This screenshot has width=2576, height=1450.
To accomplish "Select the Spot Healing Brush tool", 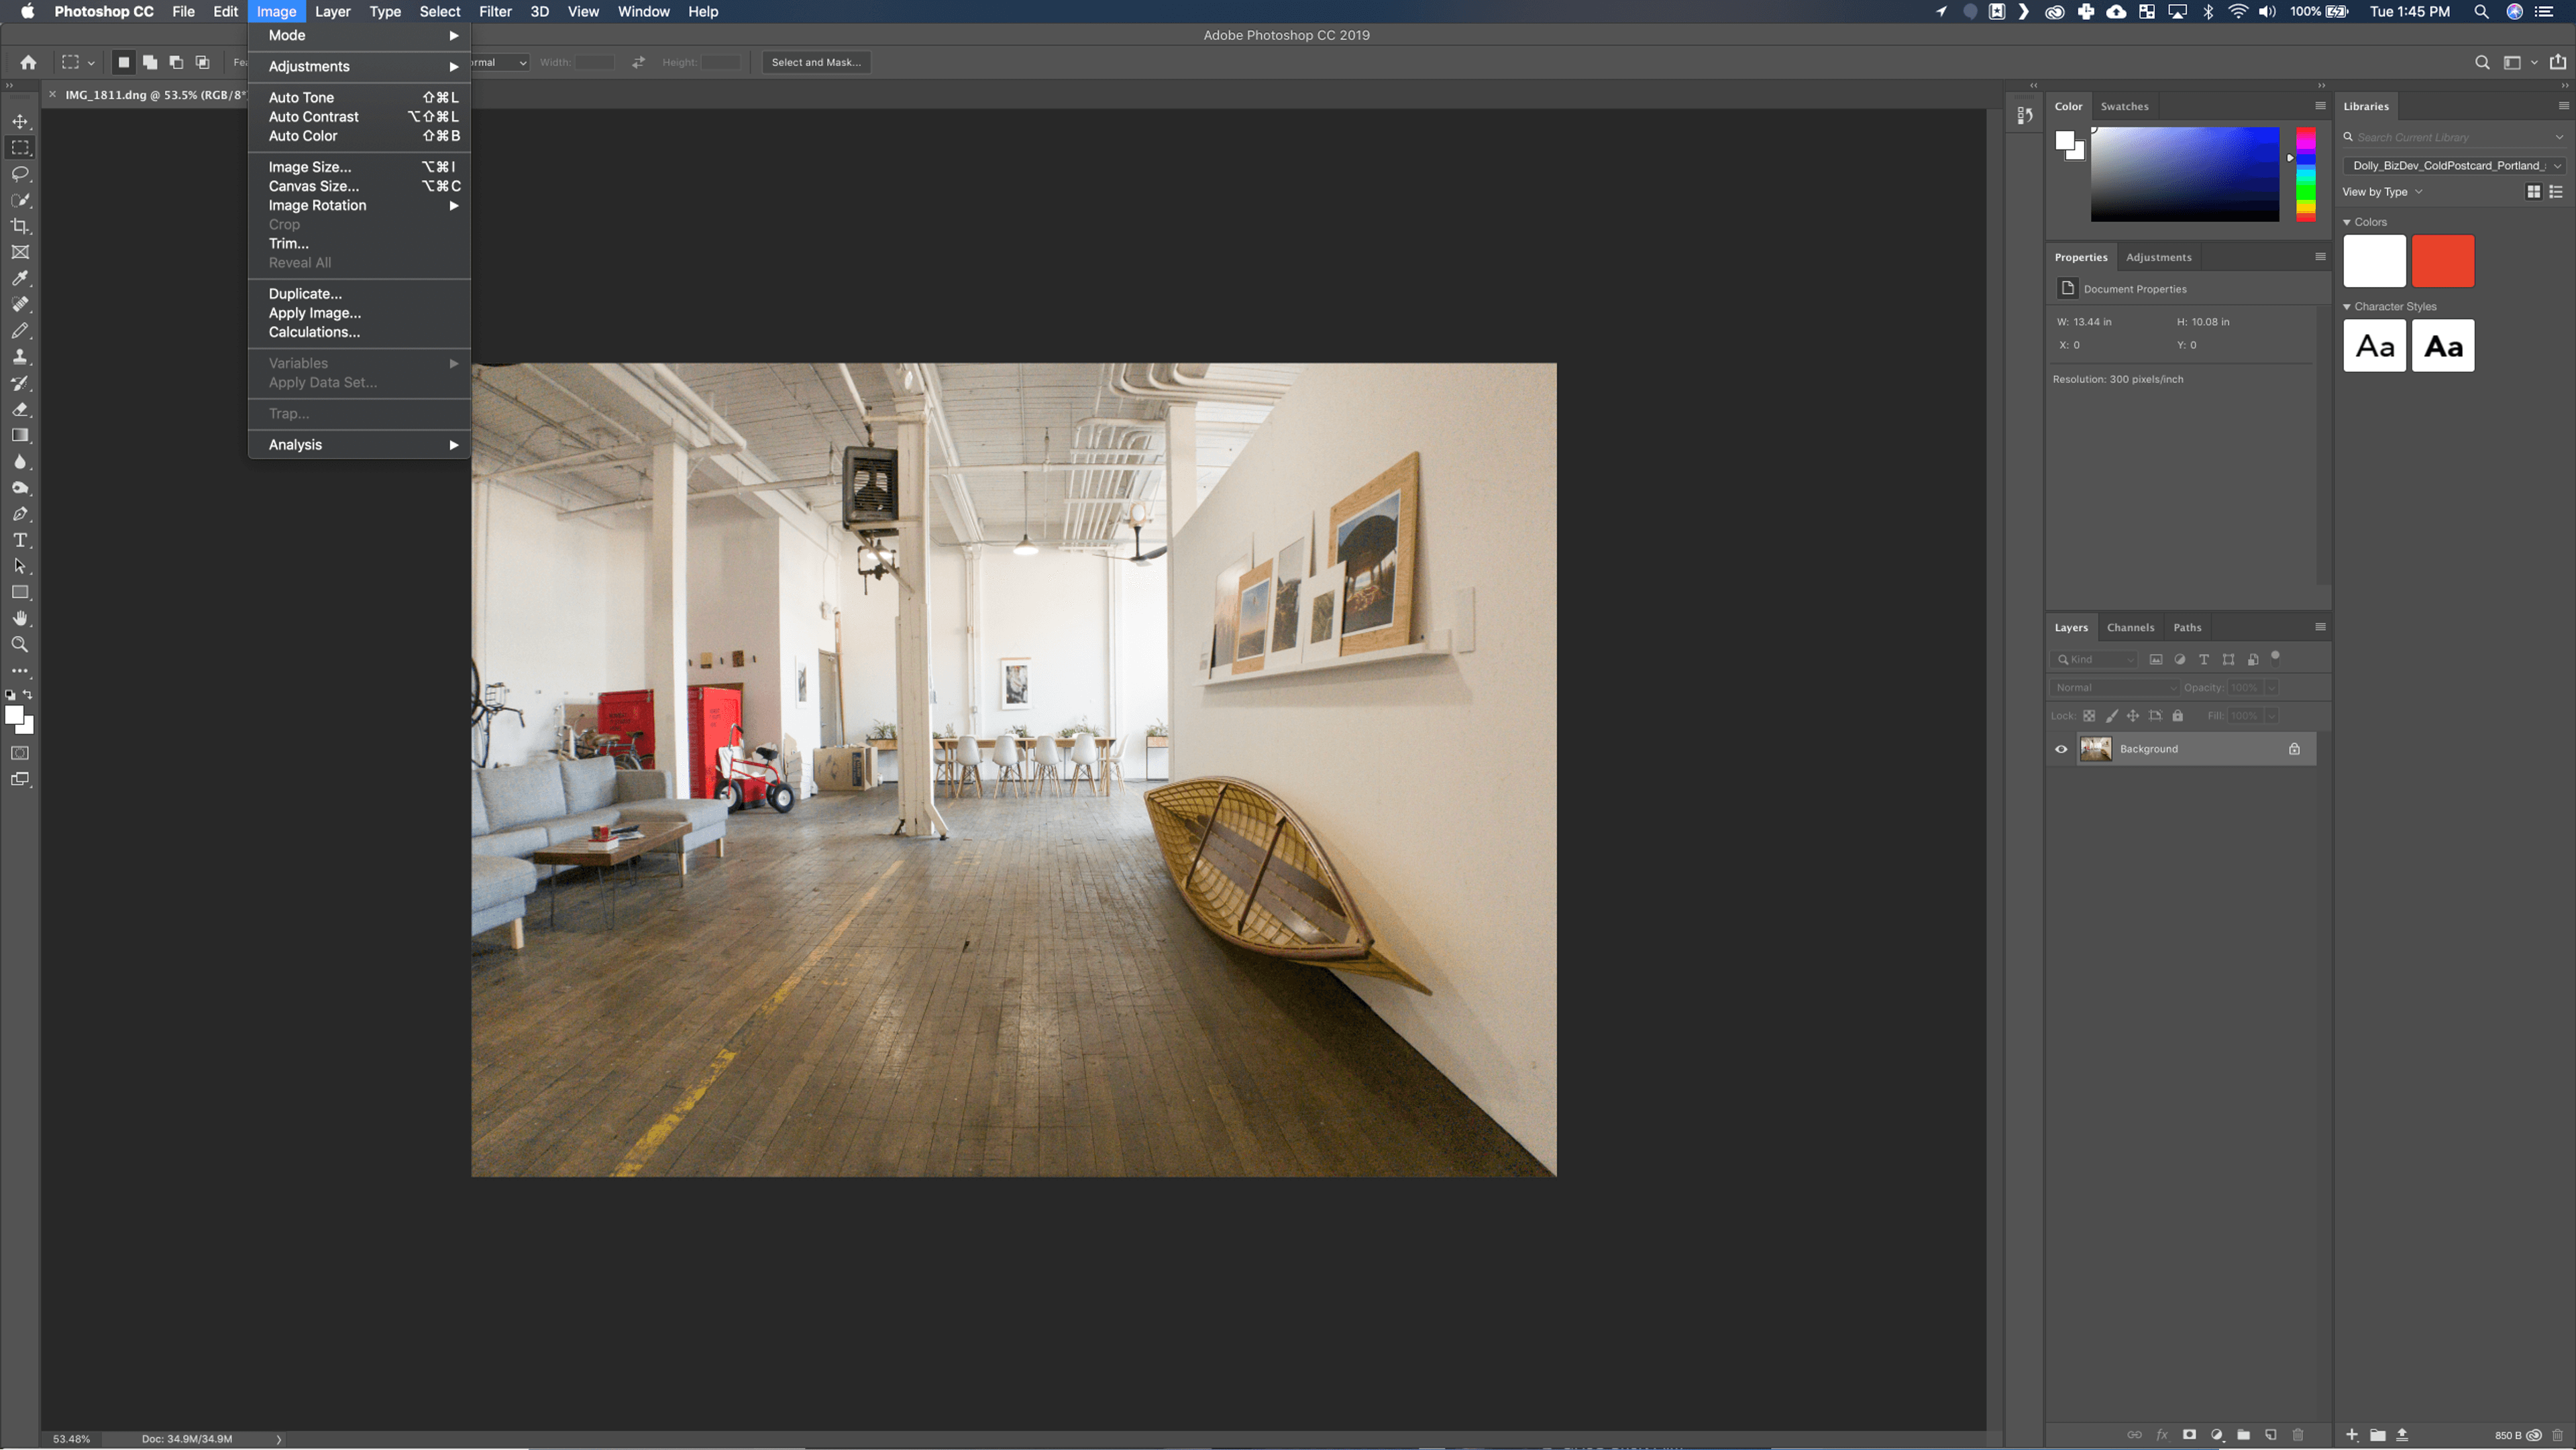I will [20, 304].
